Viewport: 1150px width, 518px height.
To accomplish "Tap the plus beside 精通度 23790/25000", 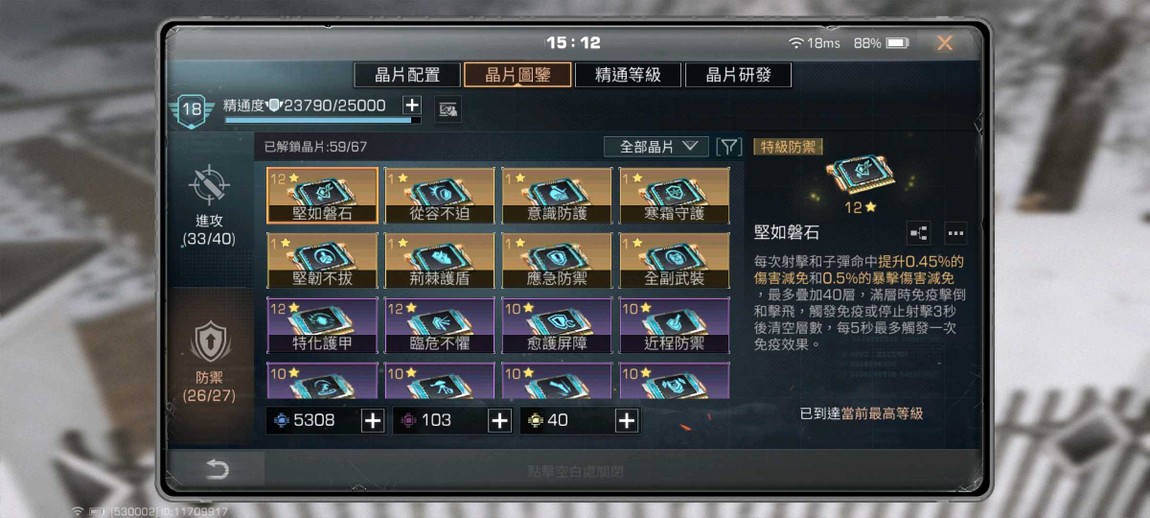I will (x=412, y=105).
